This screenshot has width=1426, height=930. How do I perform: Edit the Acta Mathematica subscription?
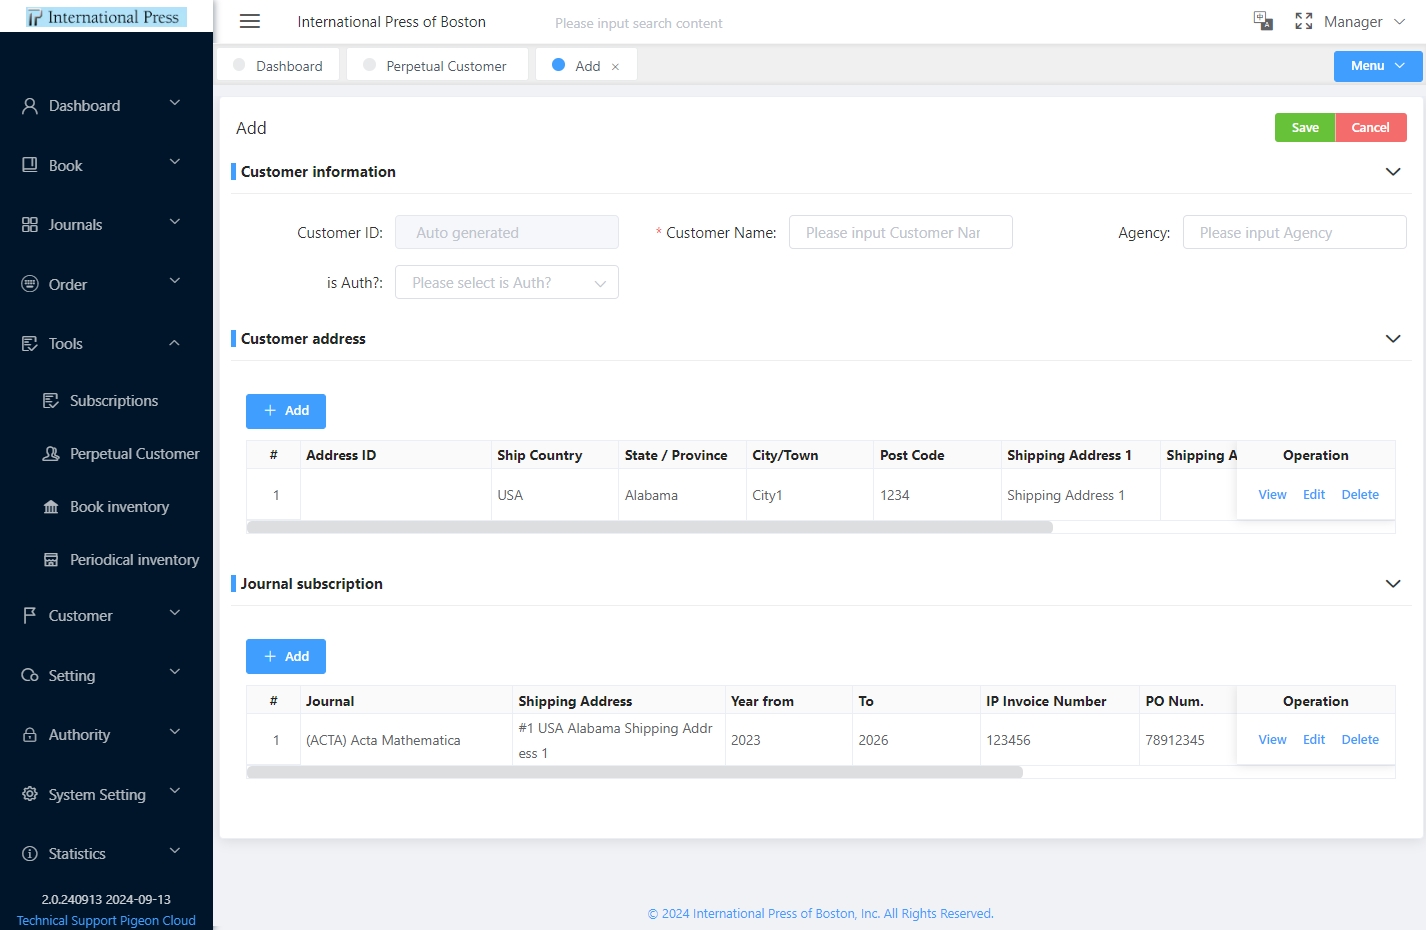click(x=1314, y=740)
